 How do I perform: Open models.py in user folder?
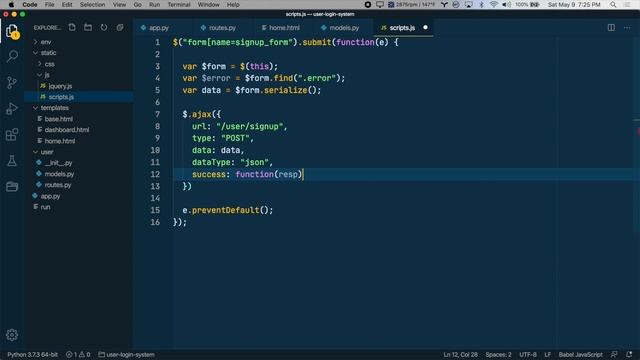[x=59, y=174]
